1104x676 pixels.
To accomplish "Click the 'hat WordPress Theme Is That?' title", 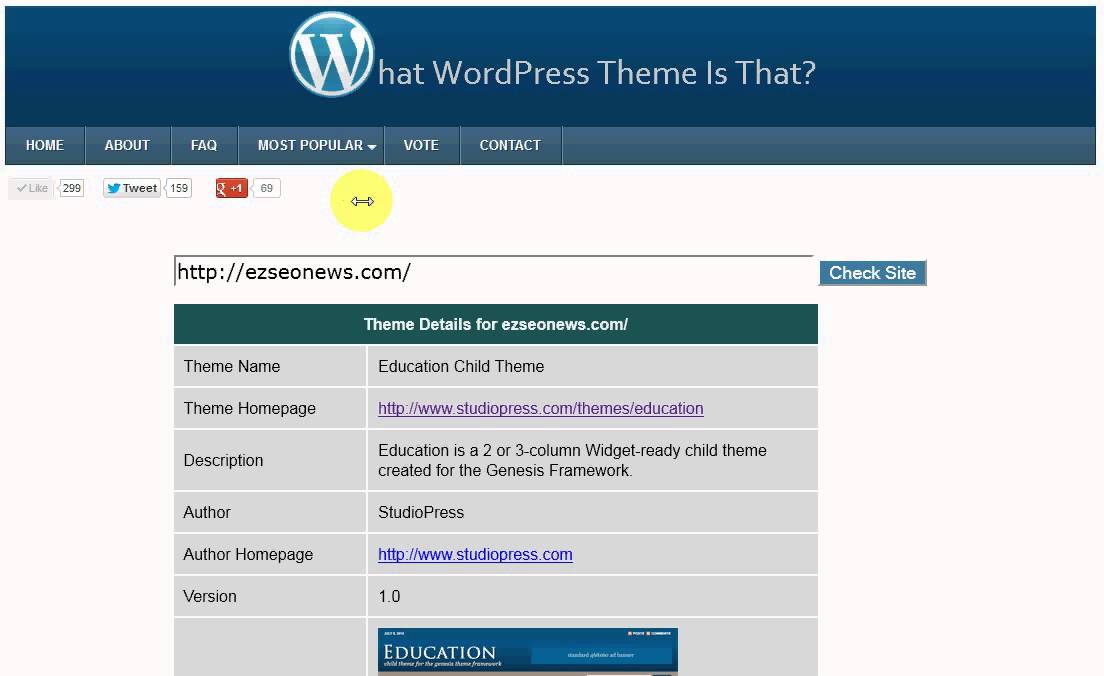I will click(x=597, y=73).
